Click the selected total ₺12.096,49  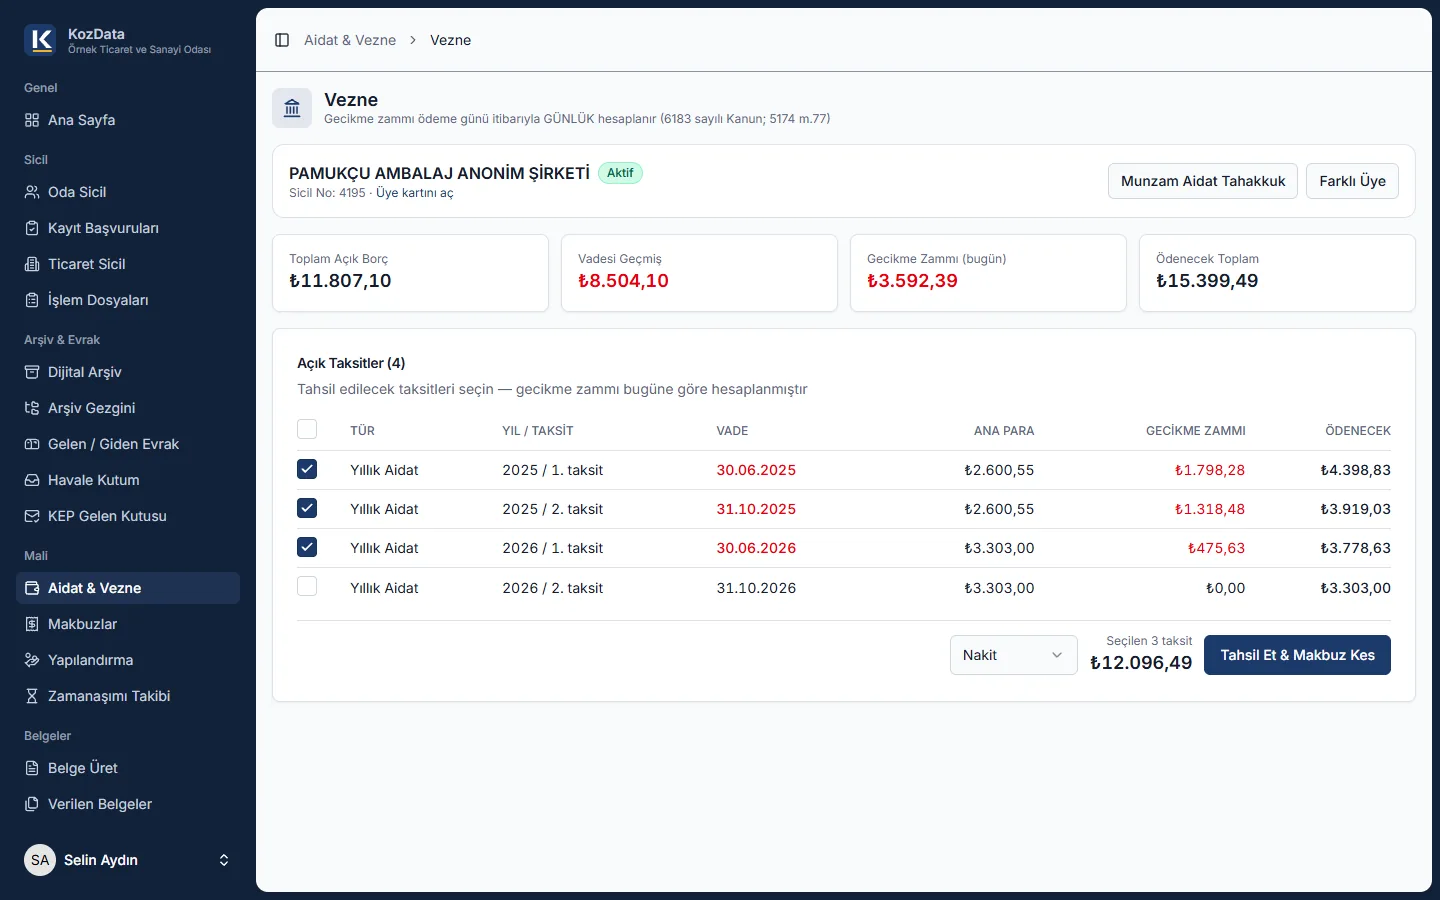click(x=1141, y=663)
